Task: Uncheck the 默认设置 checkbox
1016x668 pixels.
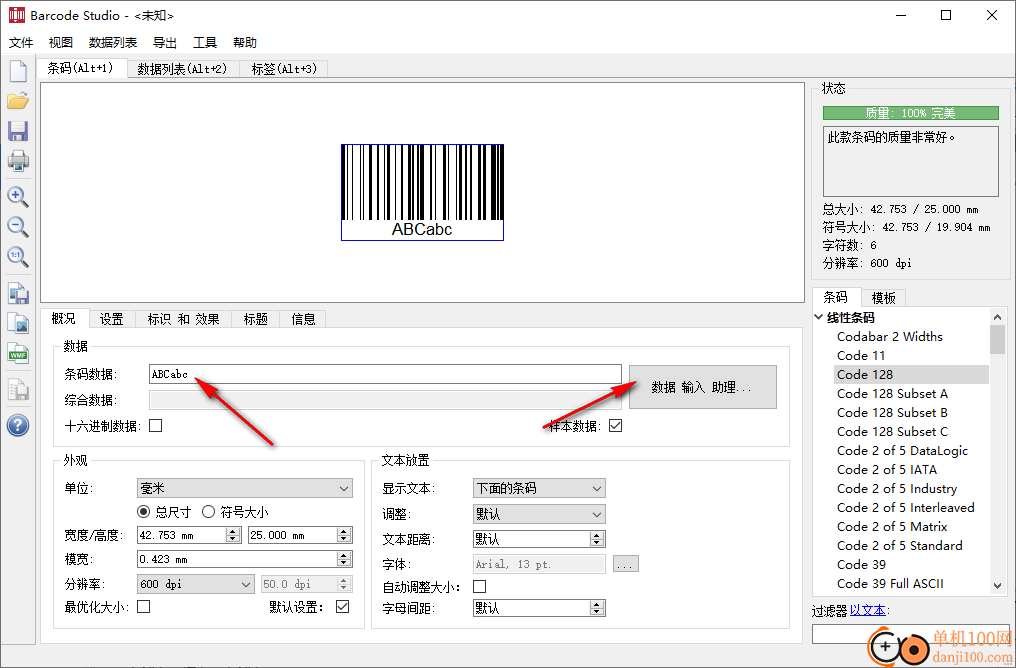Action: [x=343, y=606]
